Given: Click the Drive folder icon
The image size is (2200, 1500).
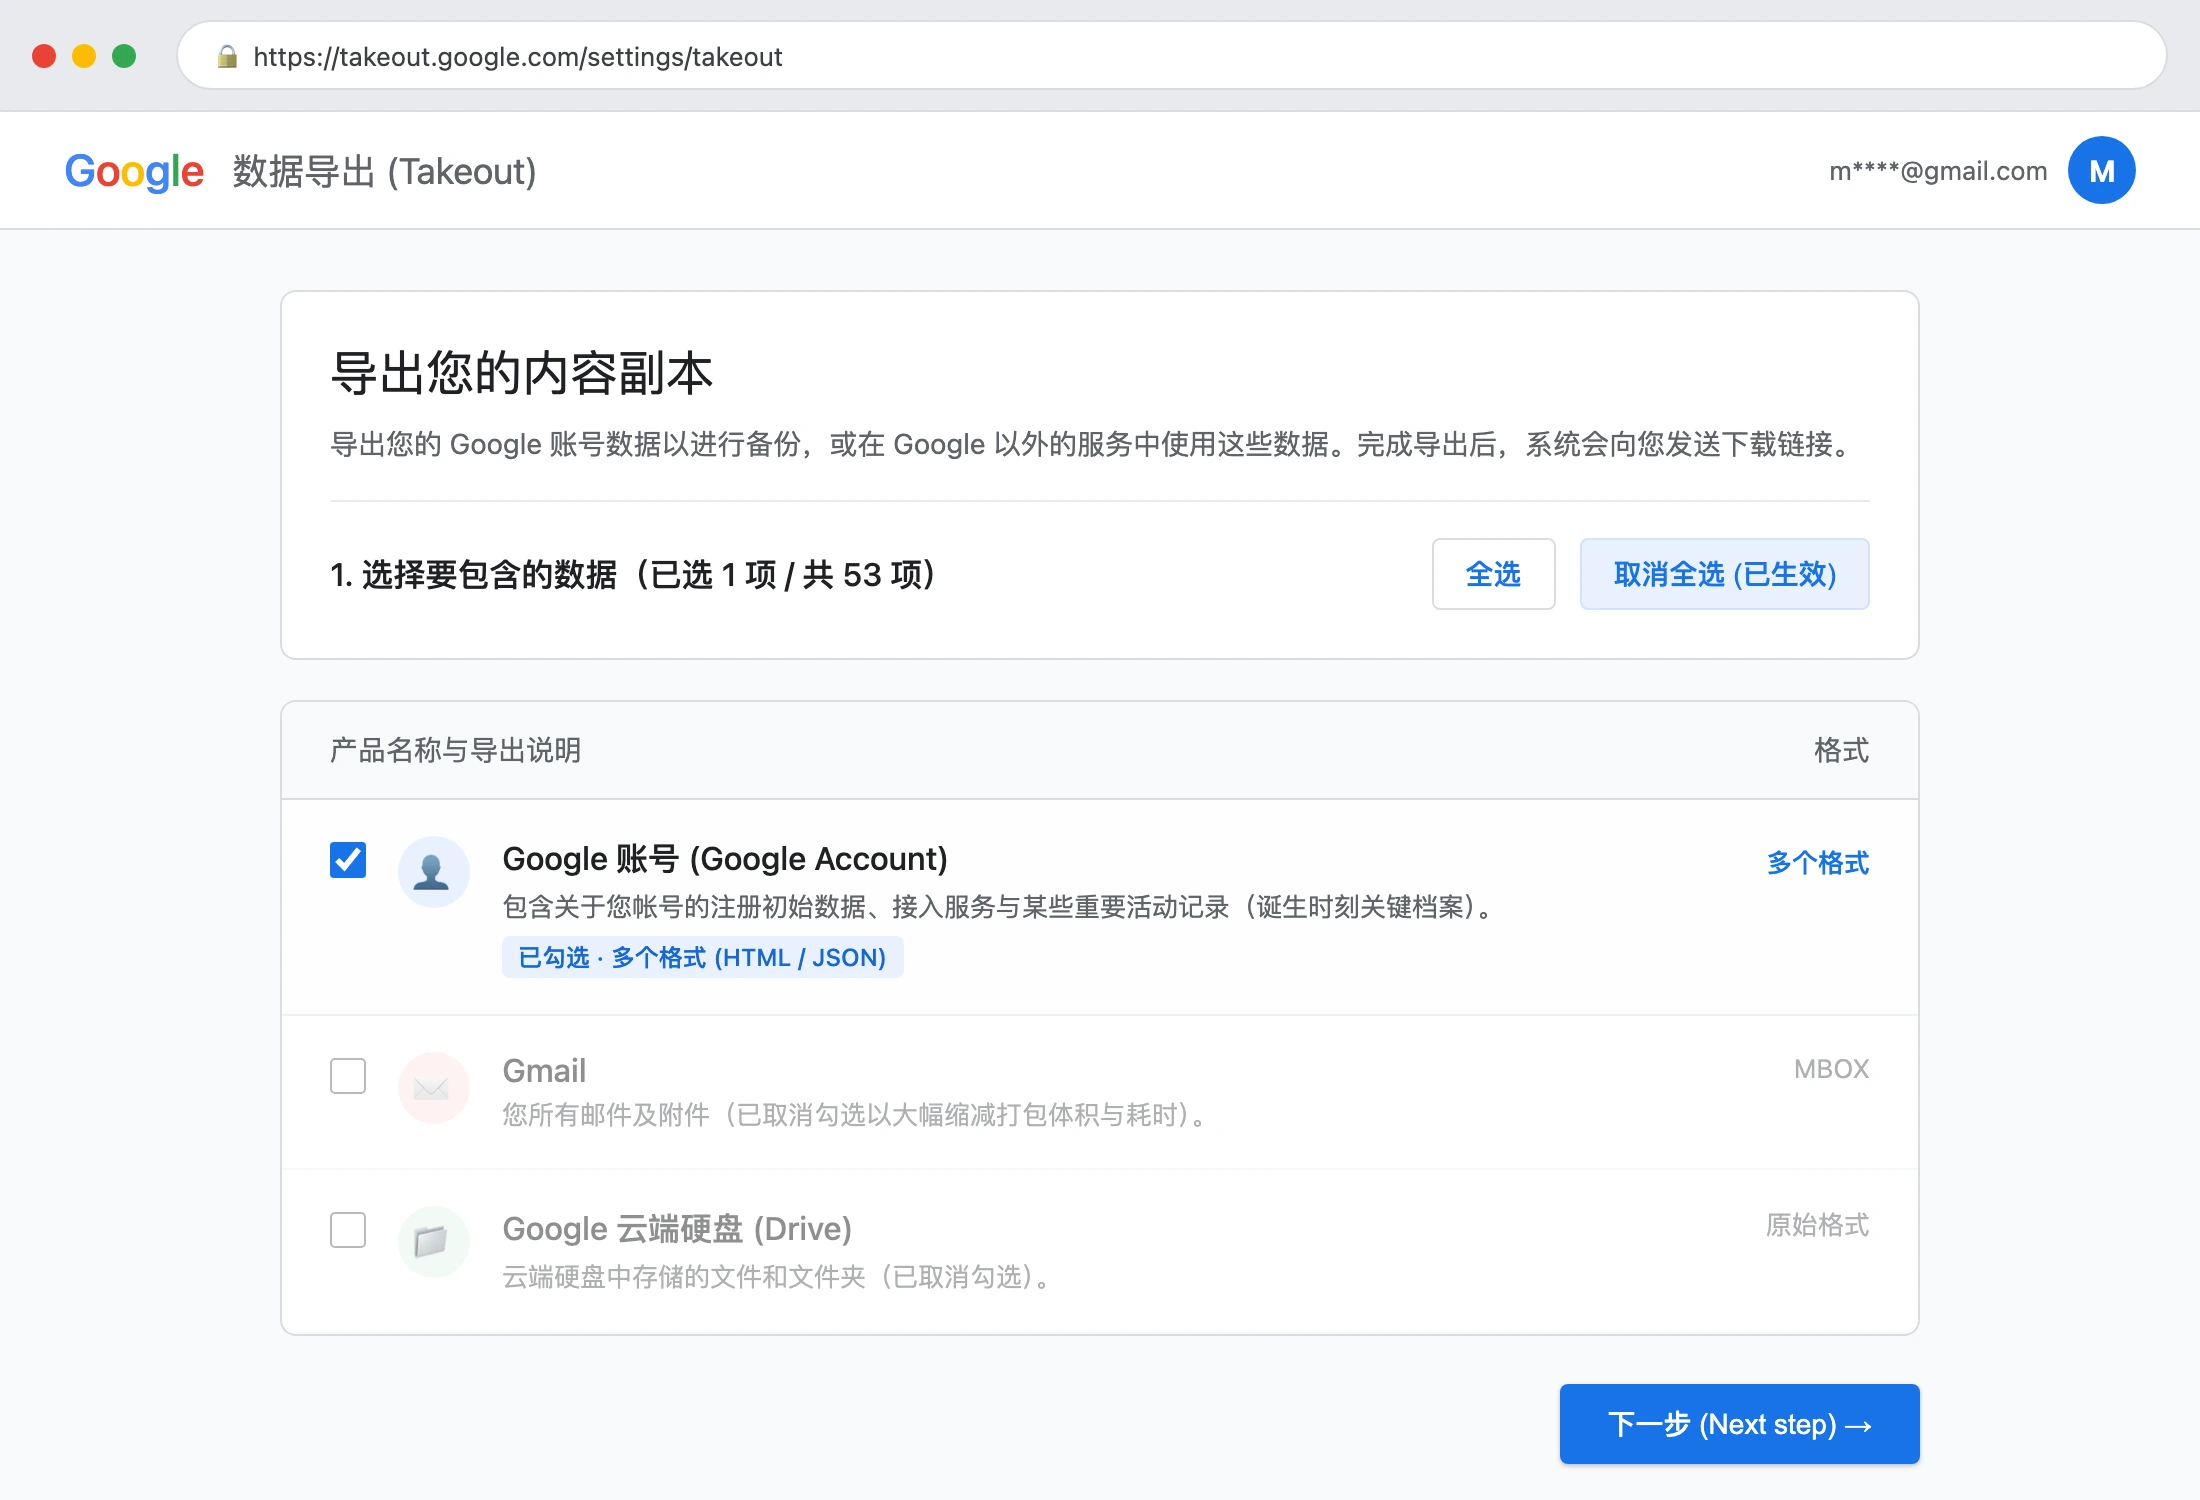Looking at the screenshot, I should 433,1242.
